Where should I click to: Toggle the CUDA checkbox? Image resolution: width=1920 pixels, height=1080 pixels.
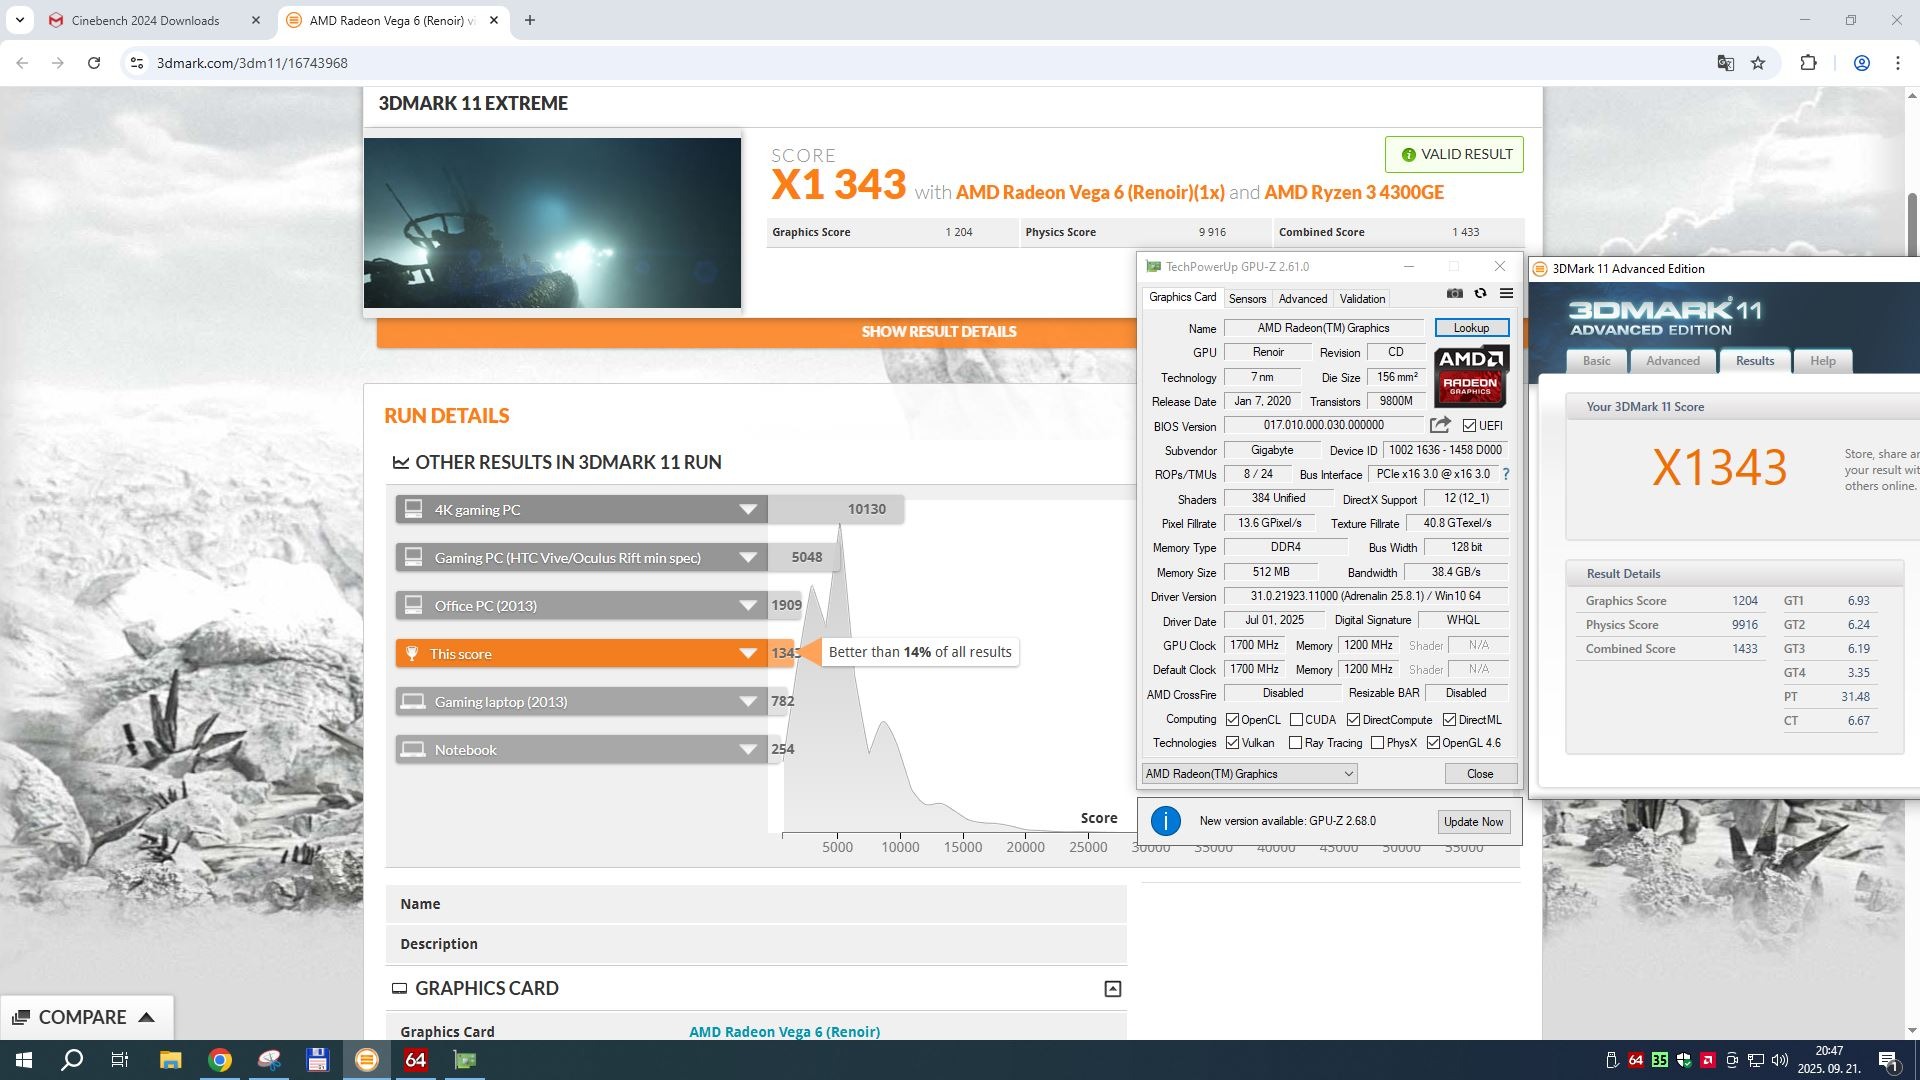1296,720
